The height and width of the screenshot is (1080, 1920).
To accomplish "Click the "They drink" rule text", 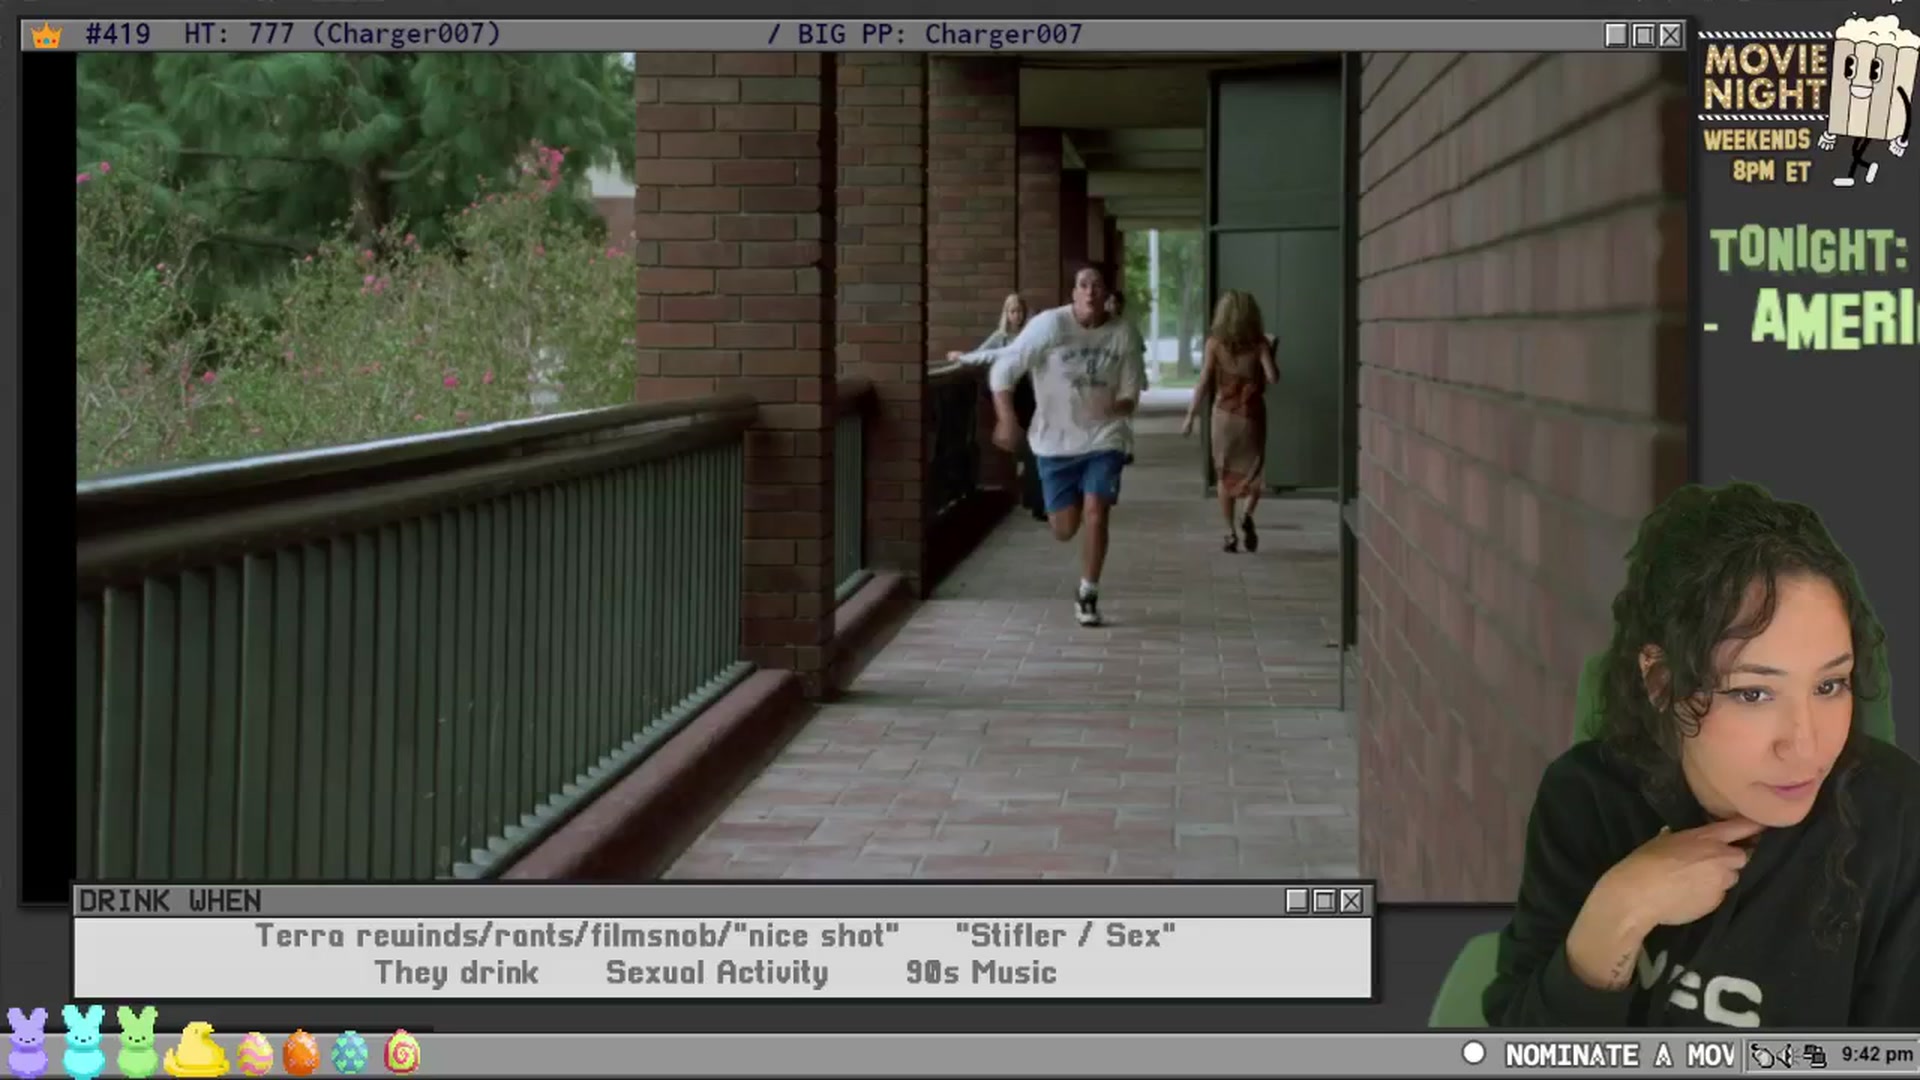I will pyautogui.click(x=456, y=973).
